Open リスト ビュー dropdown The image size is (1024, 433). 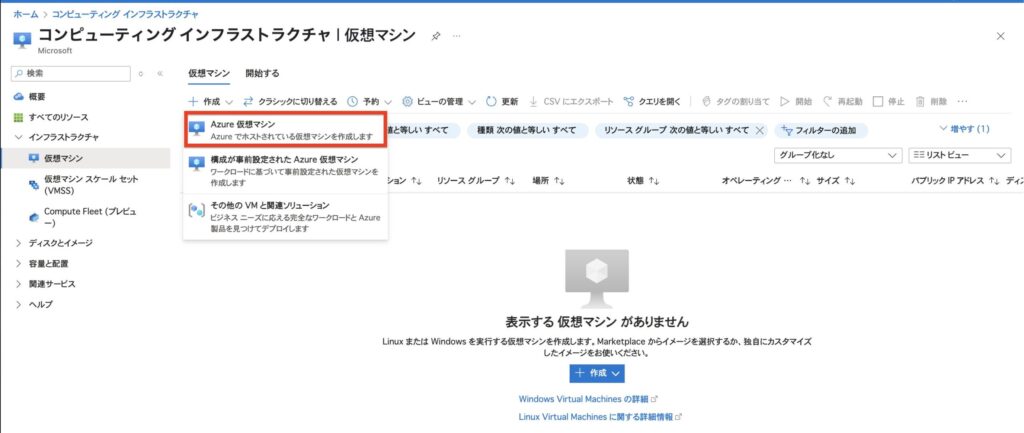click(x=959, y=155)
